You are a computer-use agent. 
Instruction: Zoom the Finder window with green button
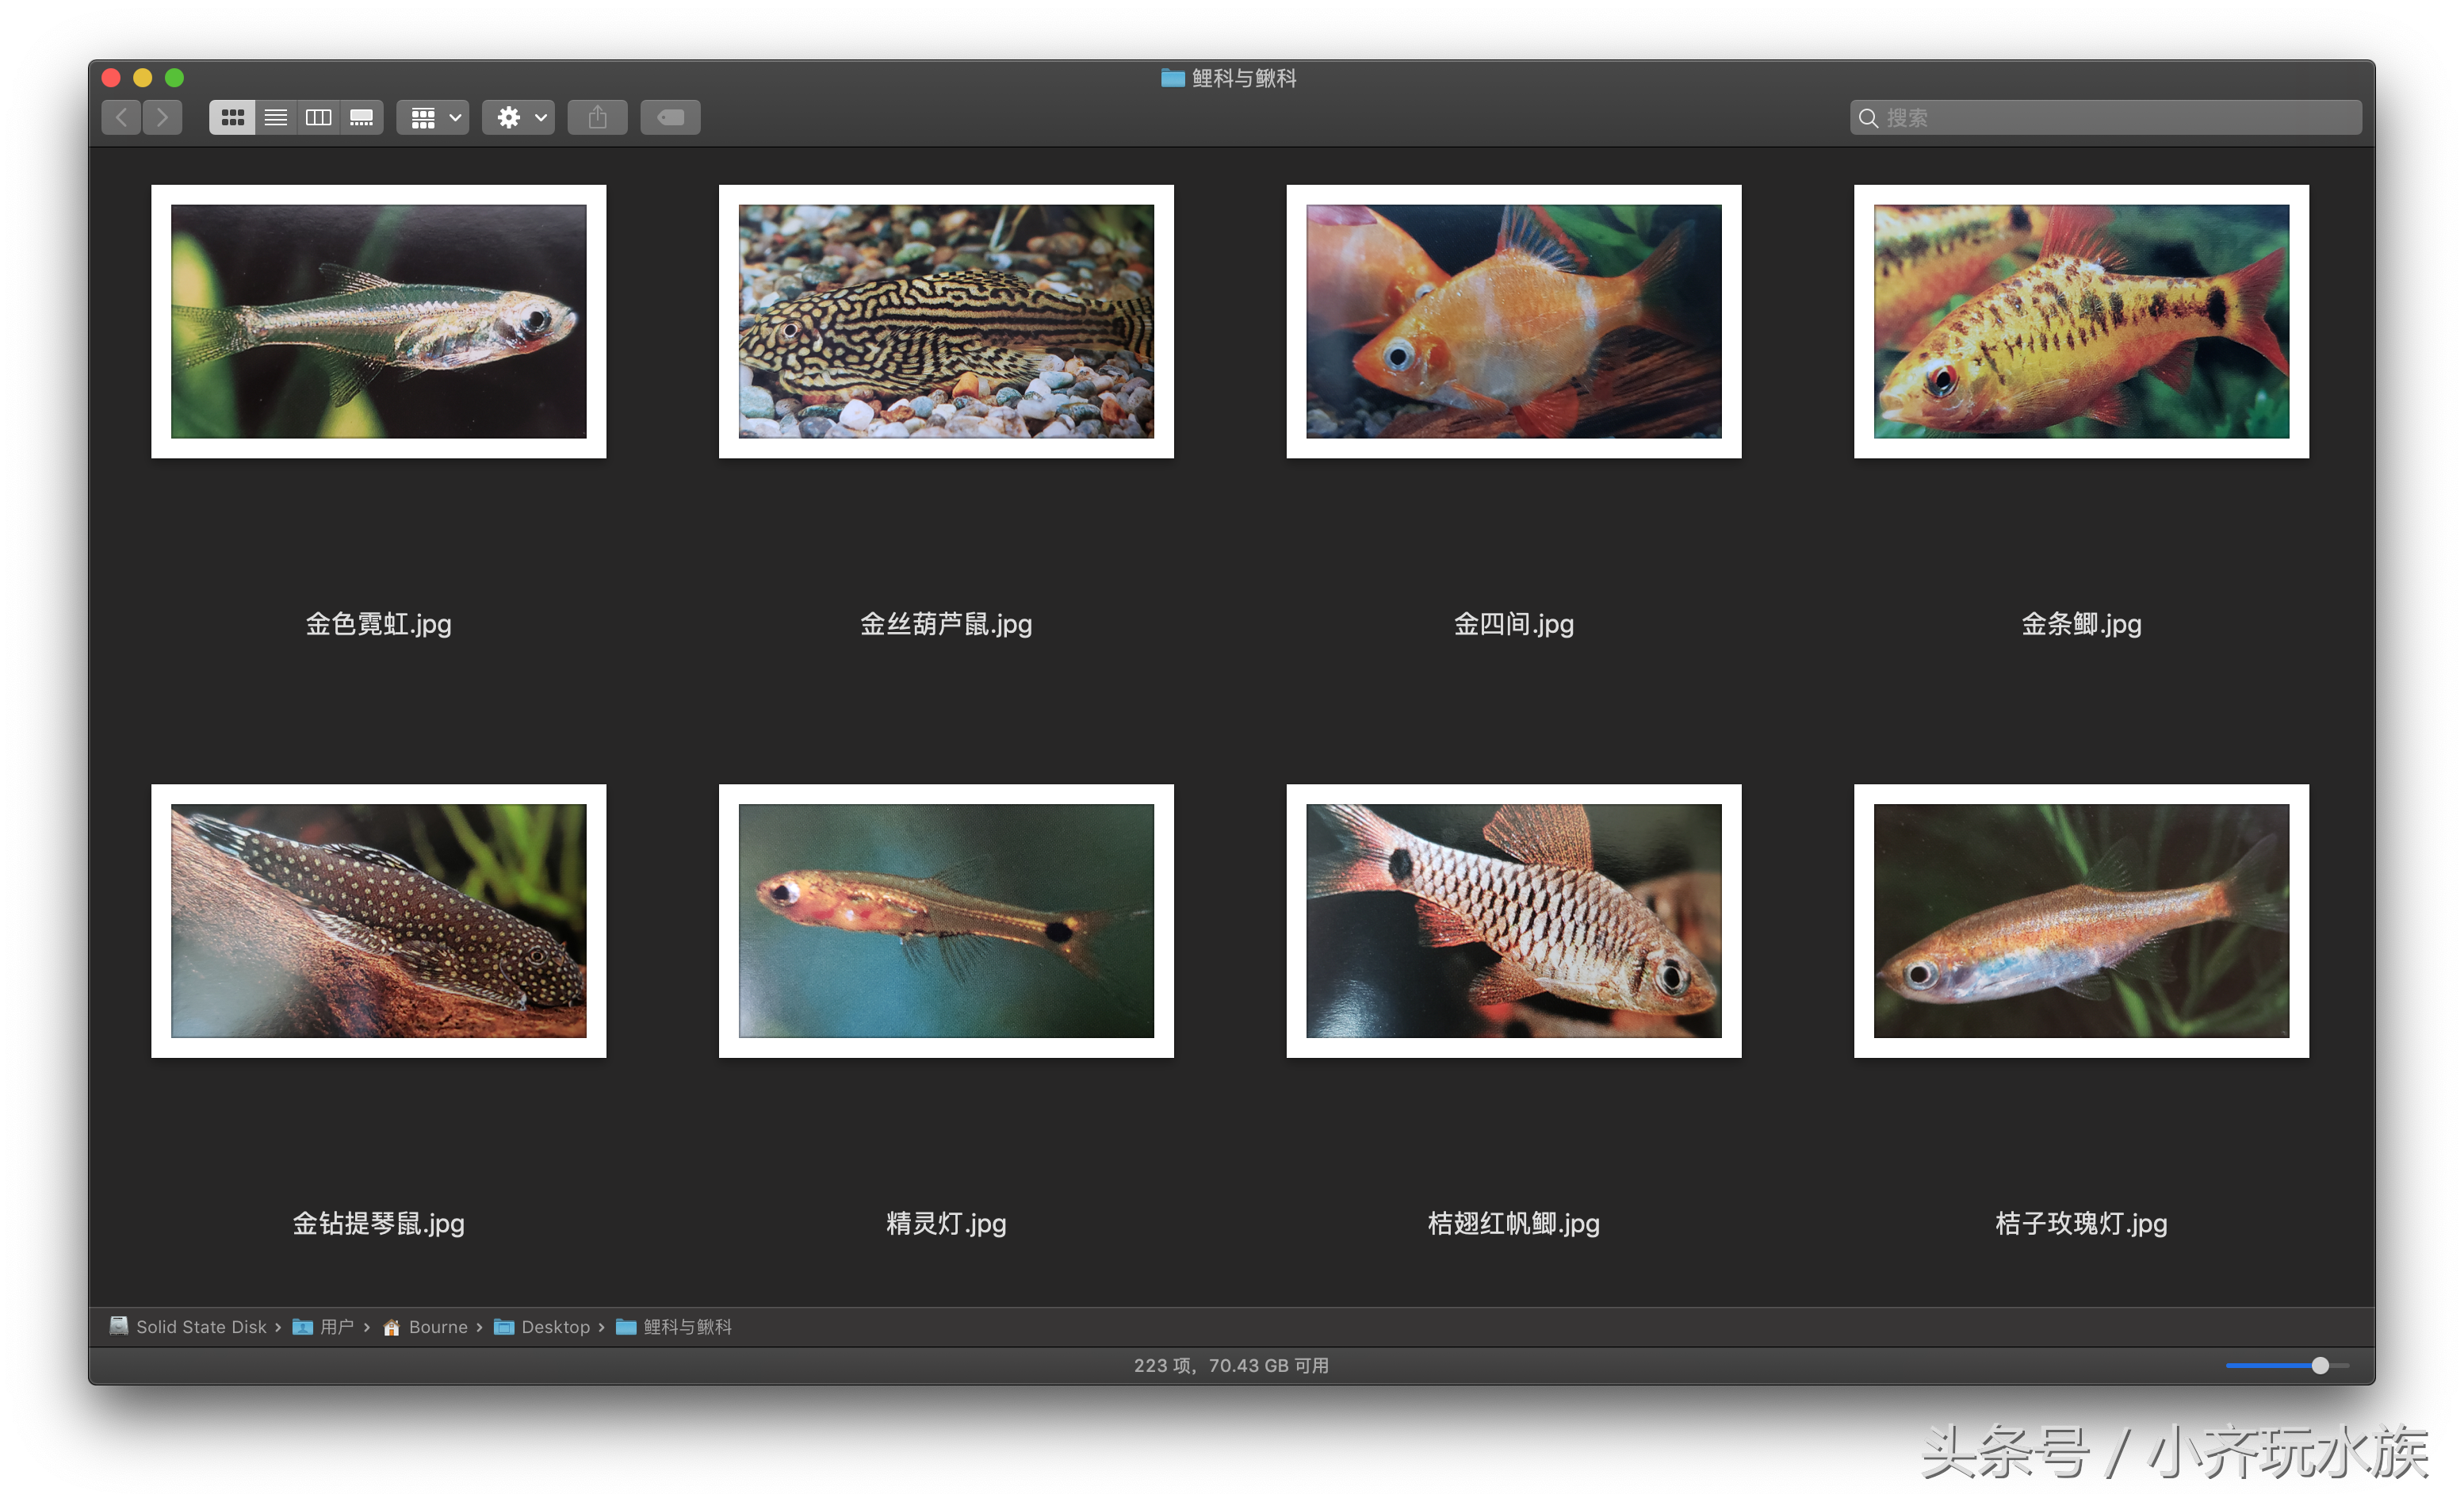click(x=174, y=78)
